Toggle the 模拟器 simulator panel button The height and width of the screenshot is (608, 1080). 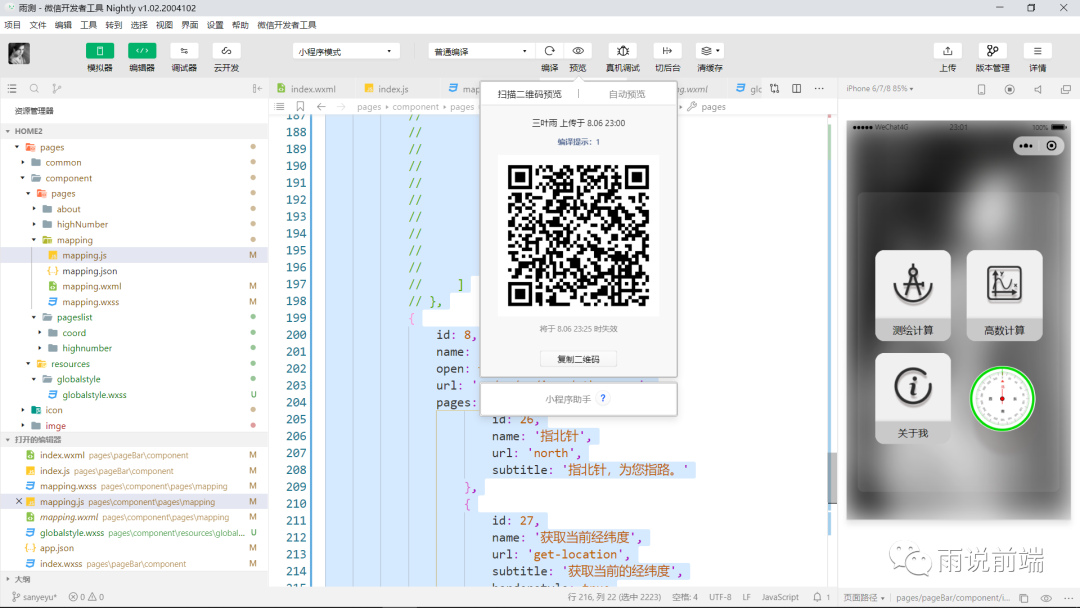(x=100, y=51)
